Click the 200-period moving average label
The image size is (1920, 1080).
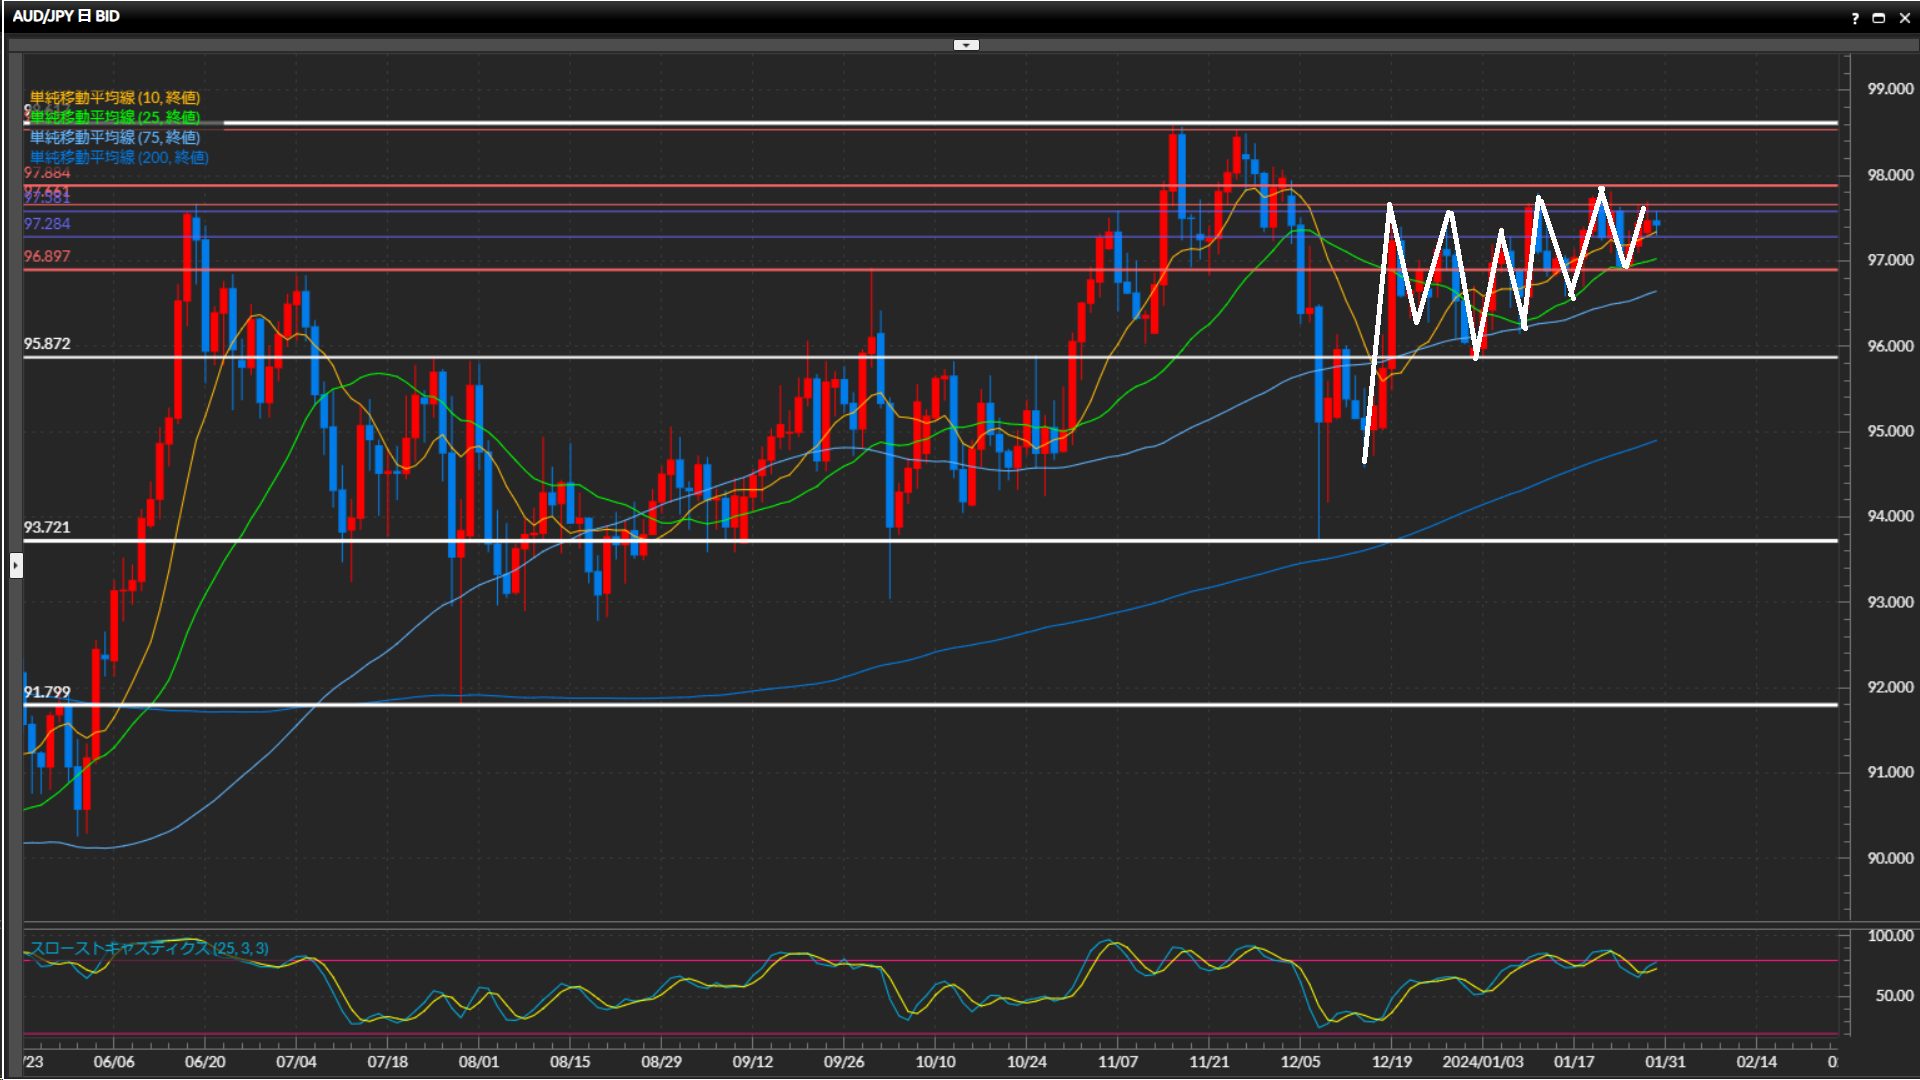click(x=118, y=157)
